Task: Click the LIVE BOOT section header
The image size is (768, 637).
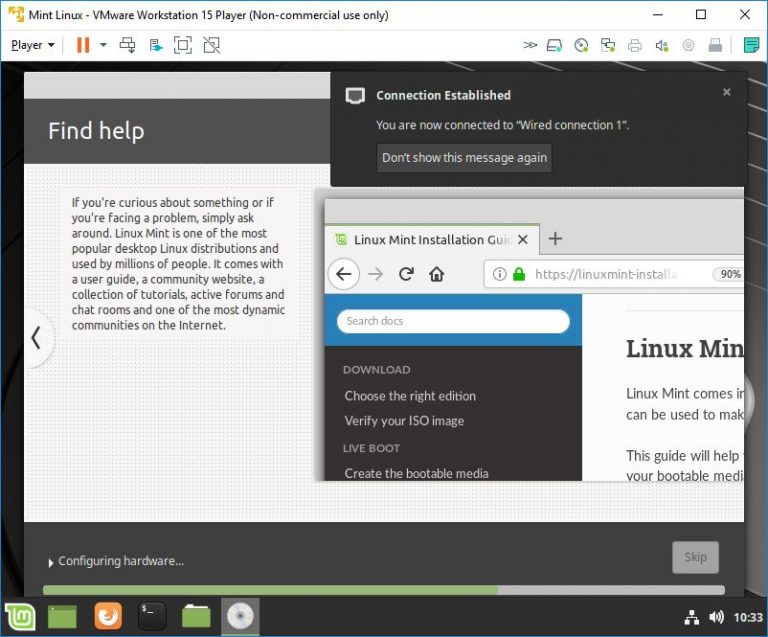Action: pos(371,448)
